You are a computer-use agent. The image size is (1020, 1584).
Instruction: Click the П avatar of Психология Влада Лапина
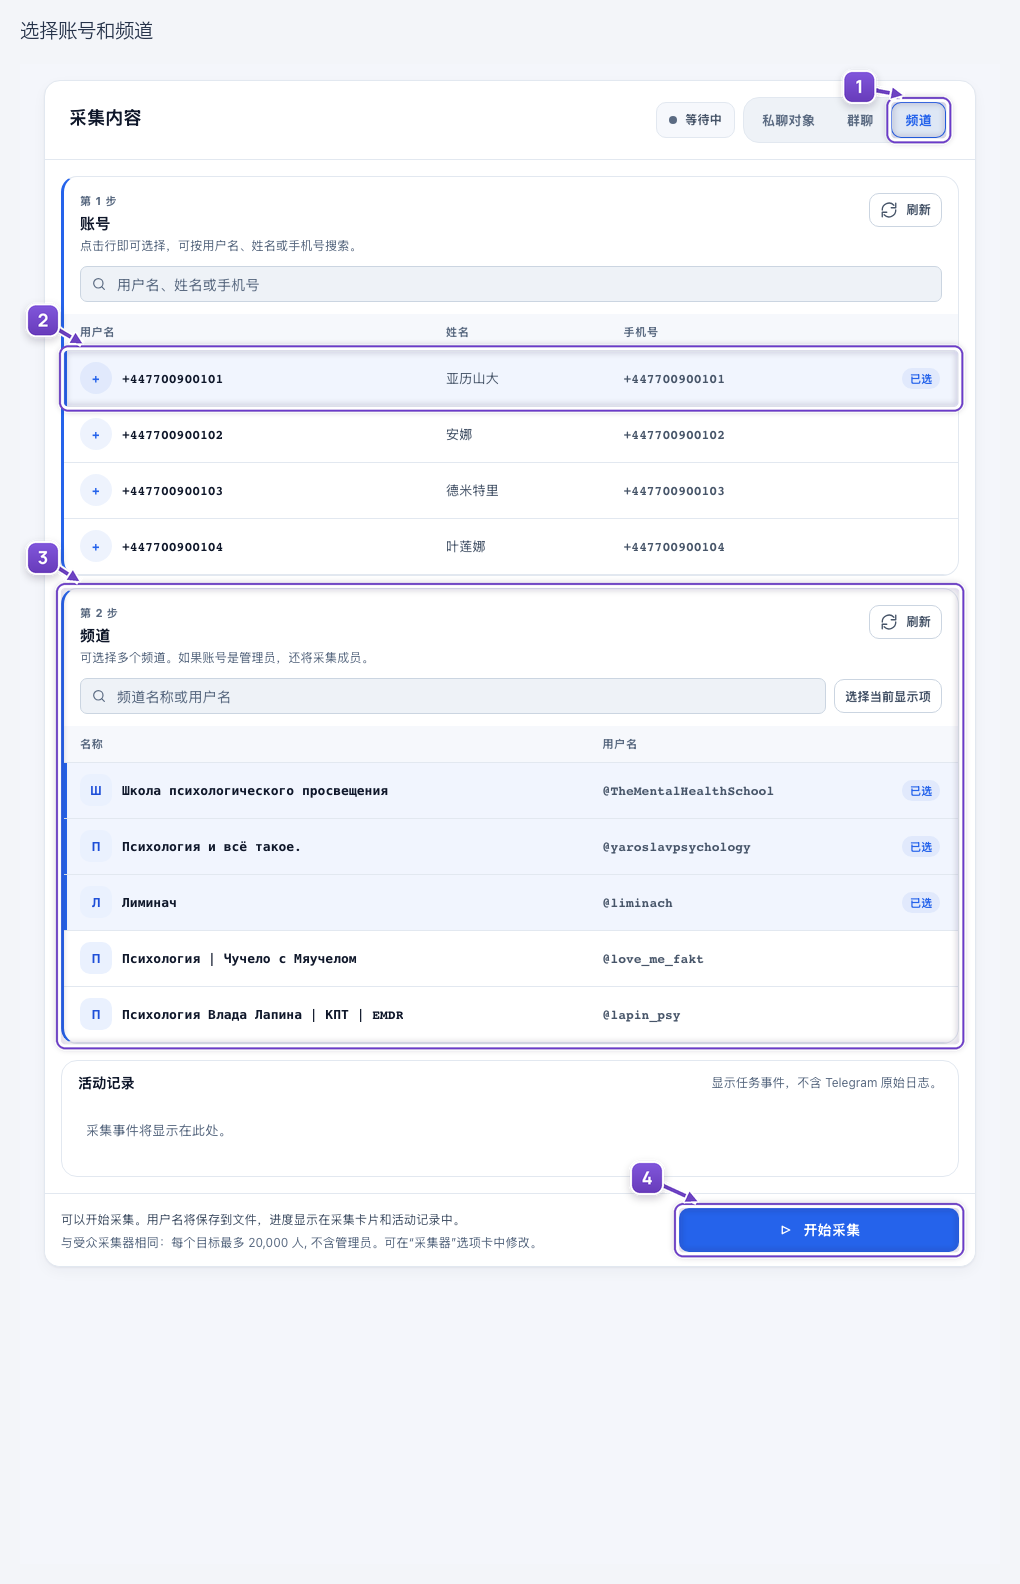tap(96, 1015)
